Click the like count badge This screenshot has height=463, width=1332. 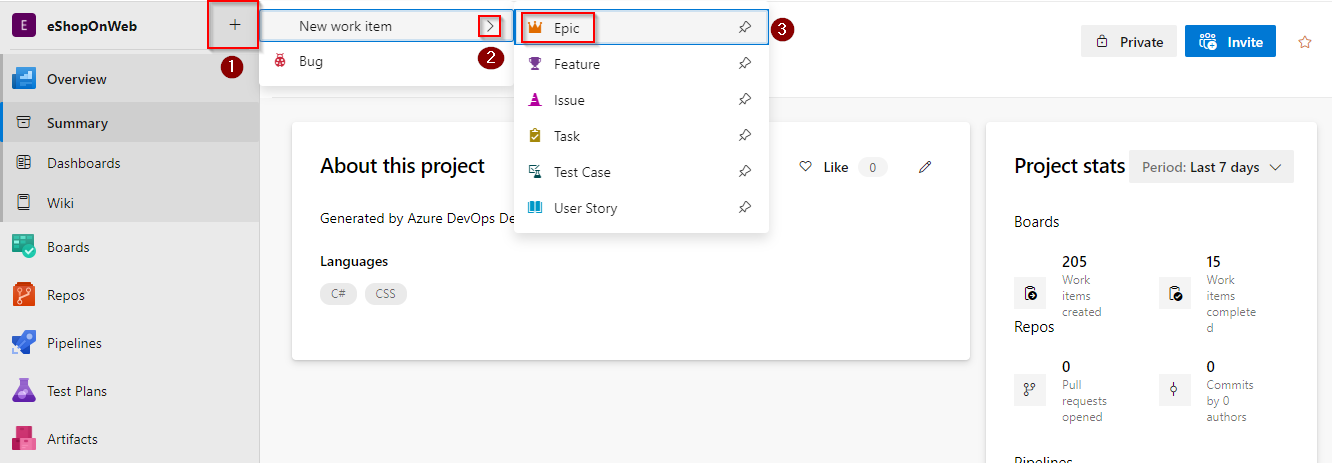(872, 167)
